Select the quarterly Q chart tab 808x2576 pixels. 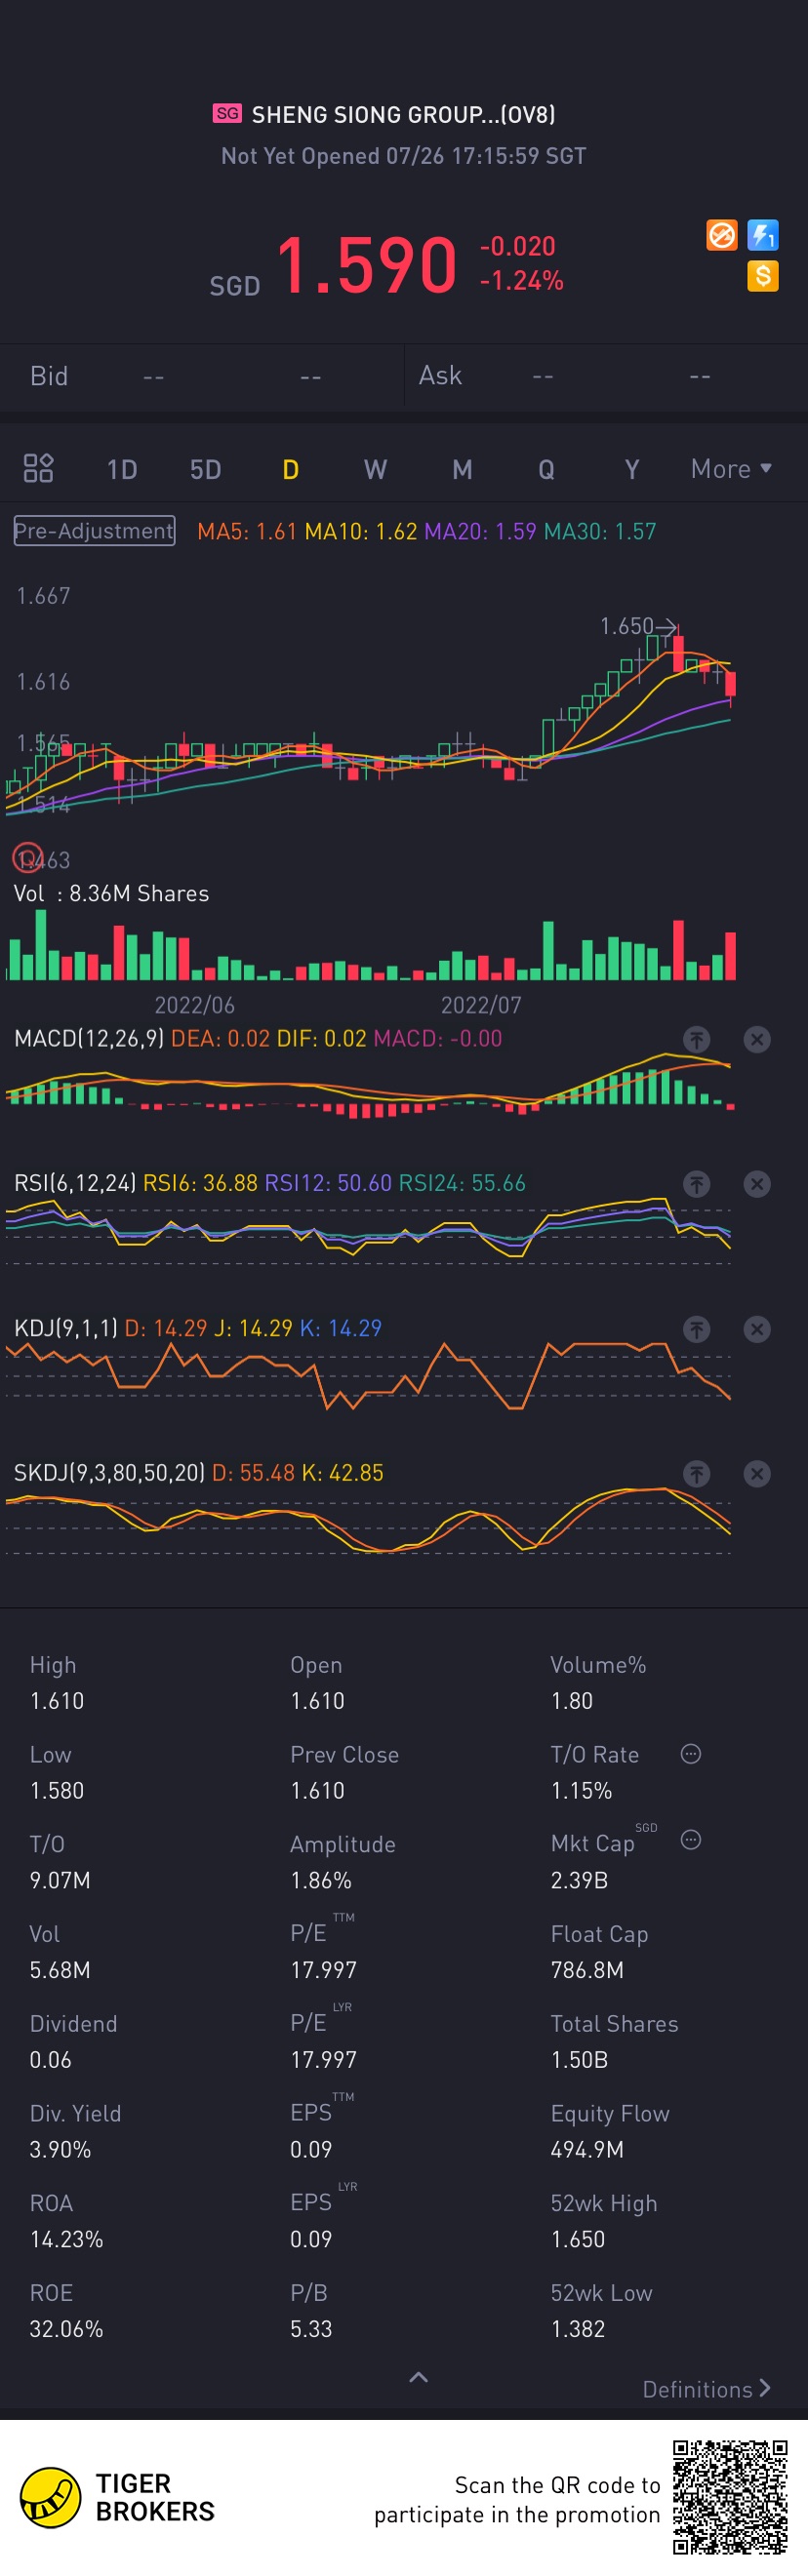(x=546, y=469)
